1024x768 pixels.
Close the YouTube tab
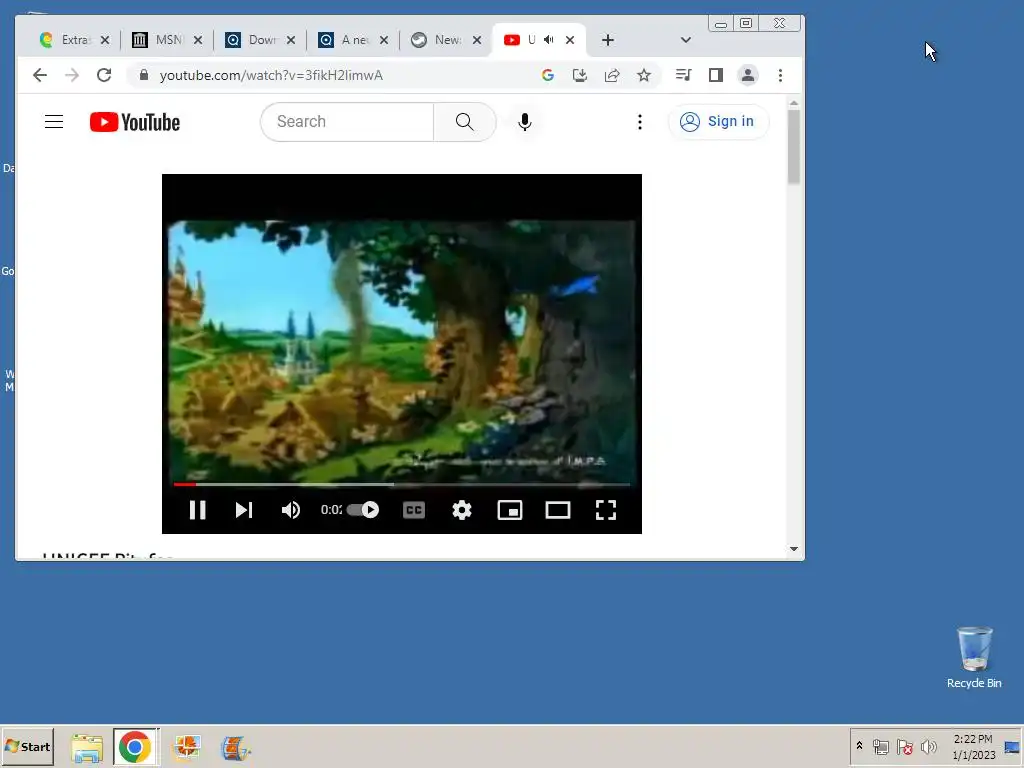click(x=570, y=40)
